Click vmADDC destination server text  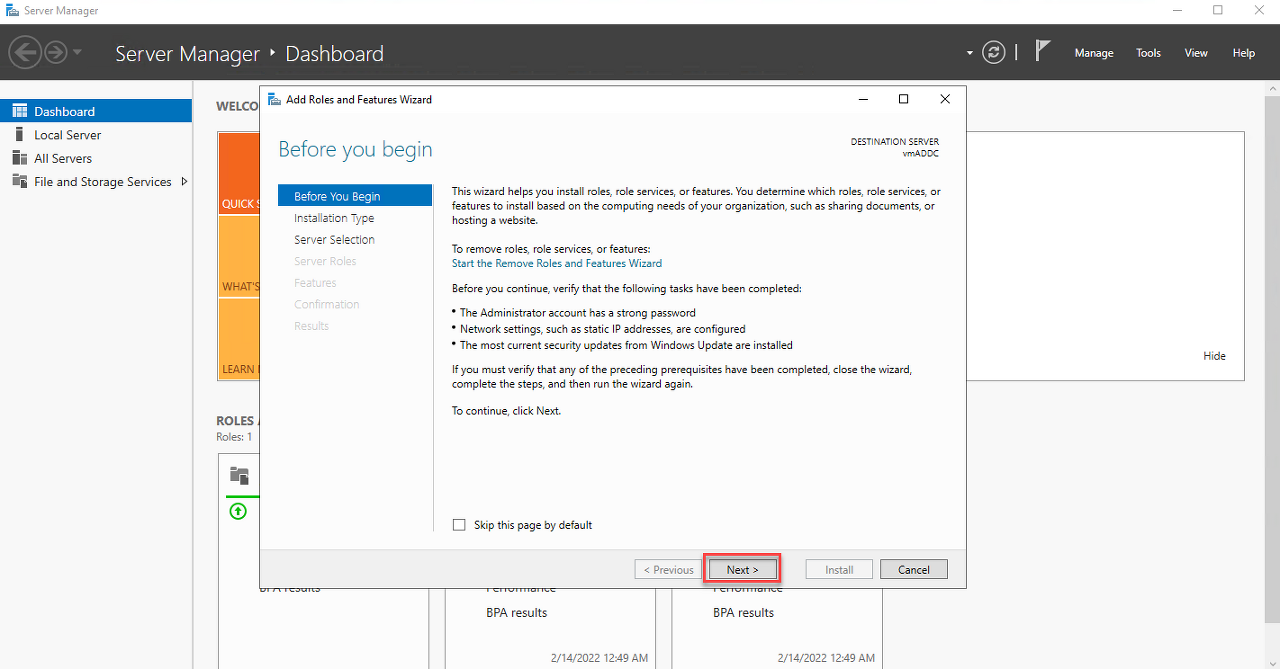920,154
